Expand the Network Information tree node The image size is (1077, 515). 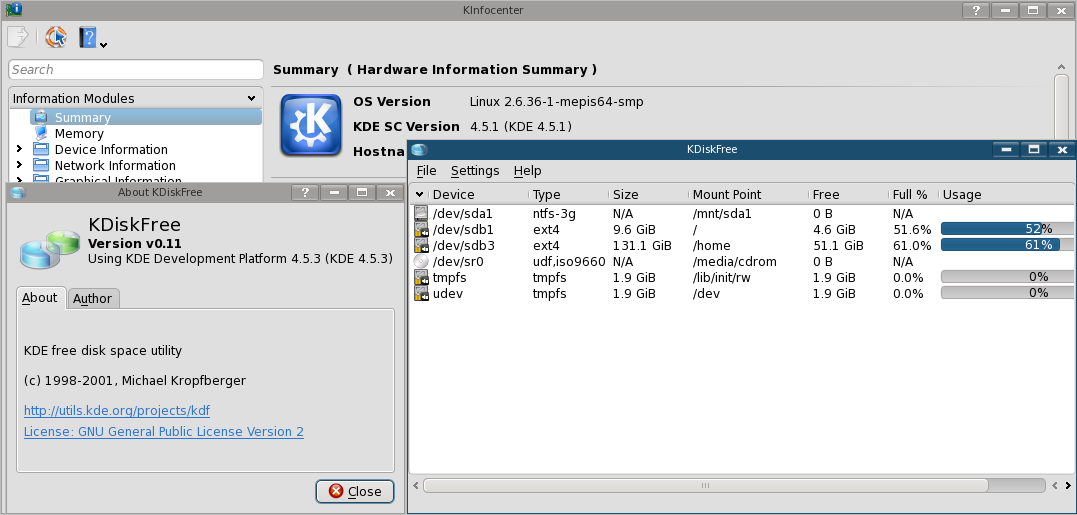(19, 165)
